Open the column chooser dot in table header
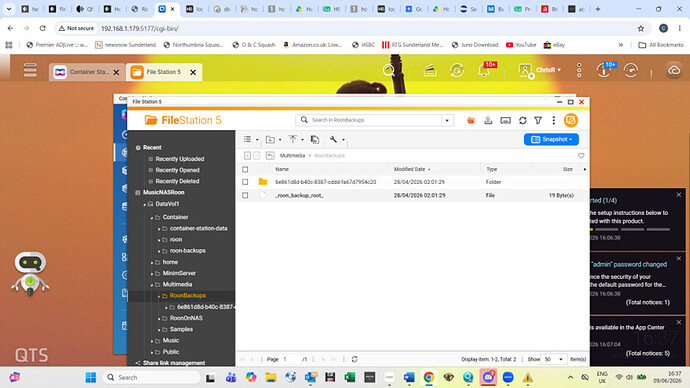This screenshot has height=388, width=690. (584, 169)
